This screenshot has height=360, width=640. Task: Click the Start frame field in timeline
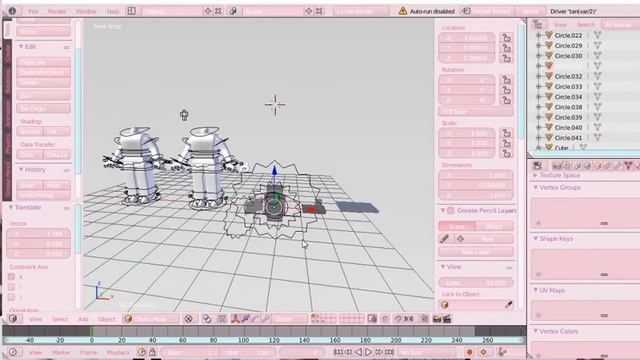pos(189,352)
